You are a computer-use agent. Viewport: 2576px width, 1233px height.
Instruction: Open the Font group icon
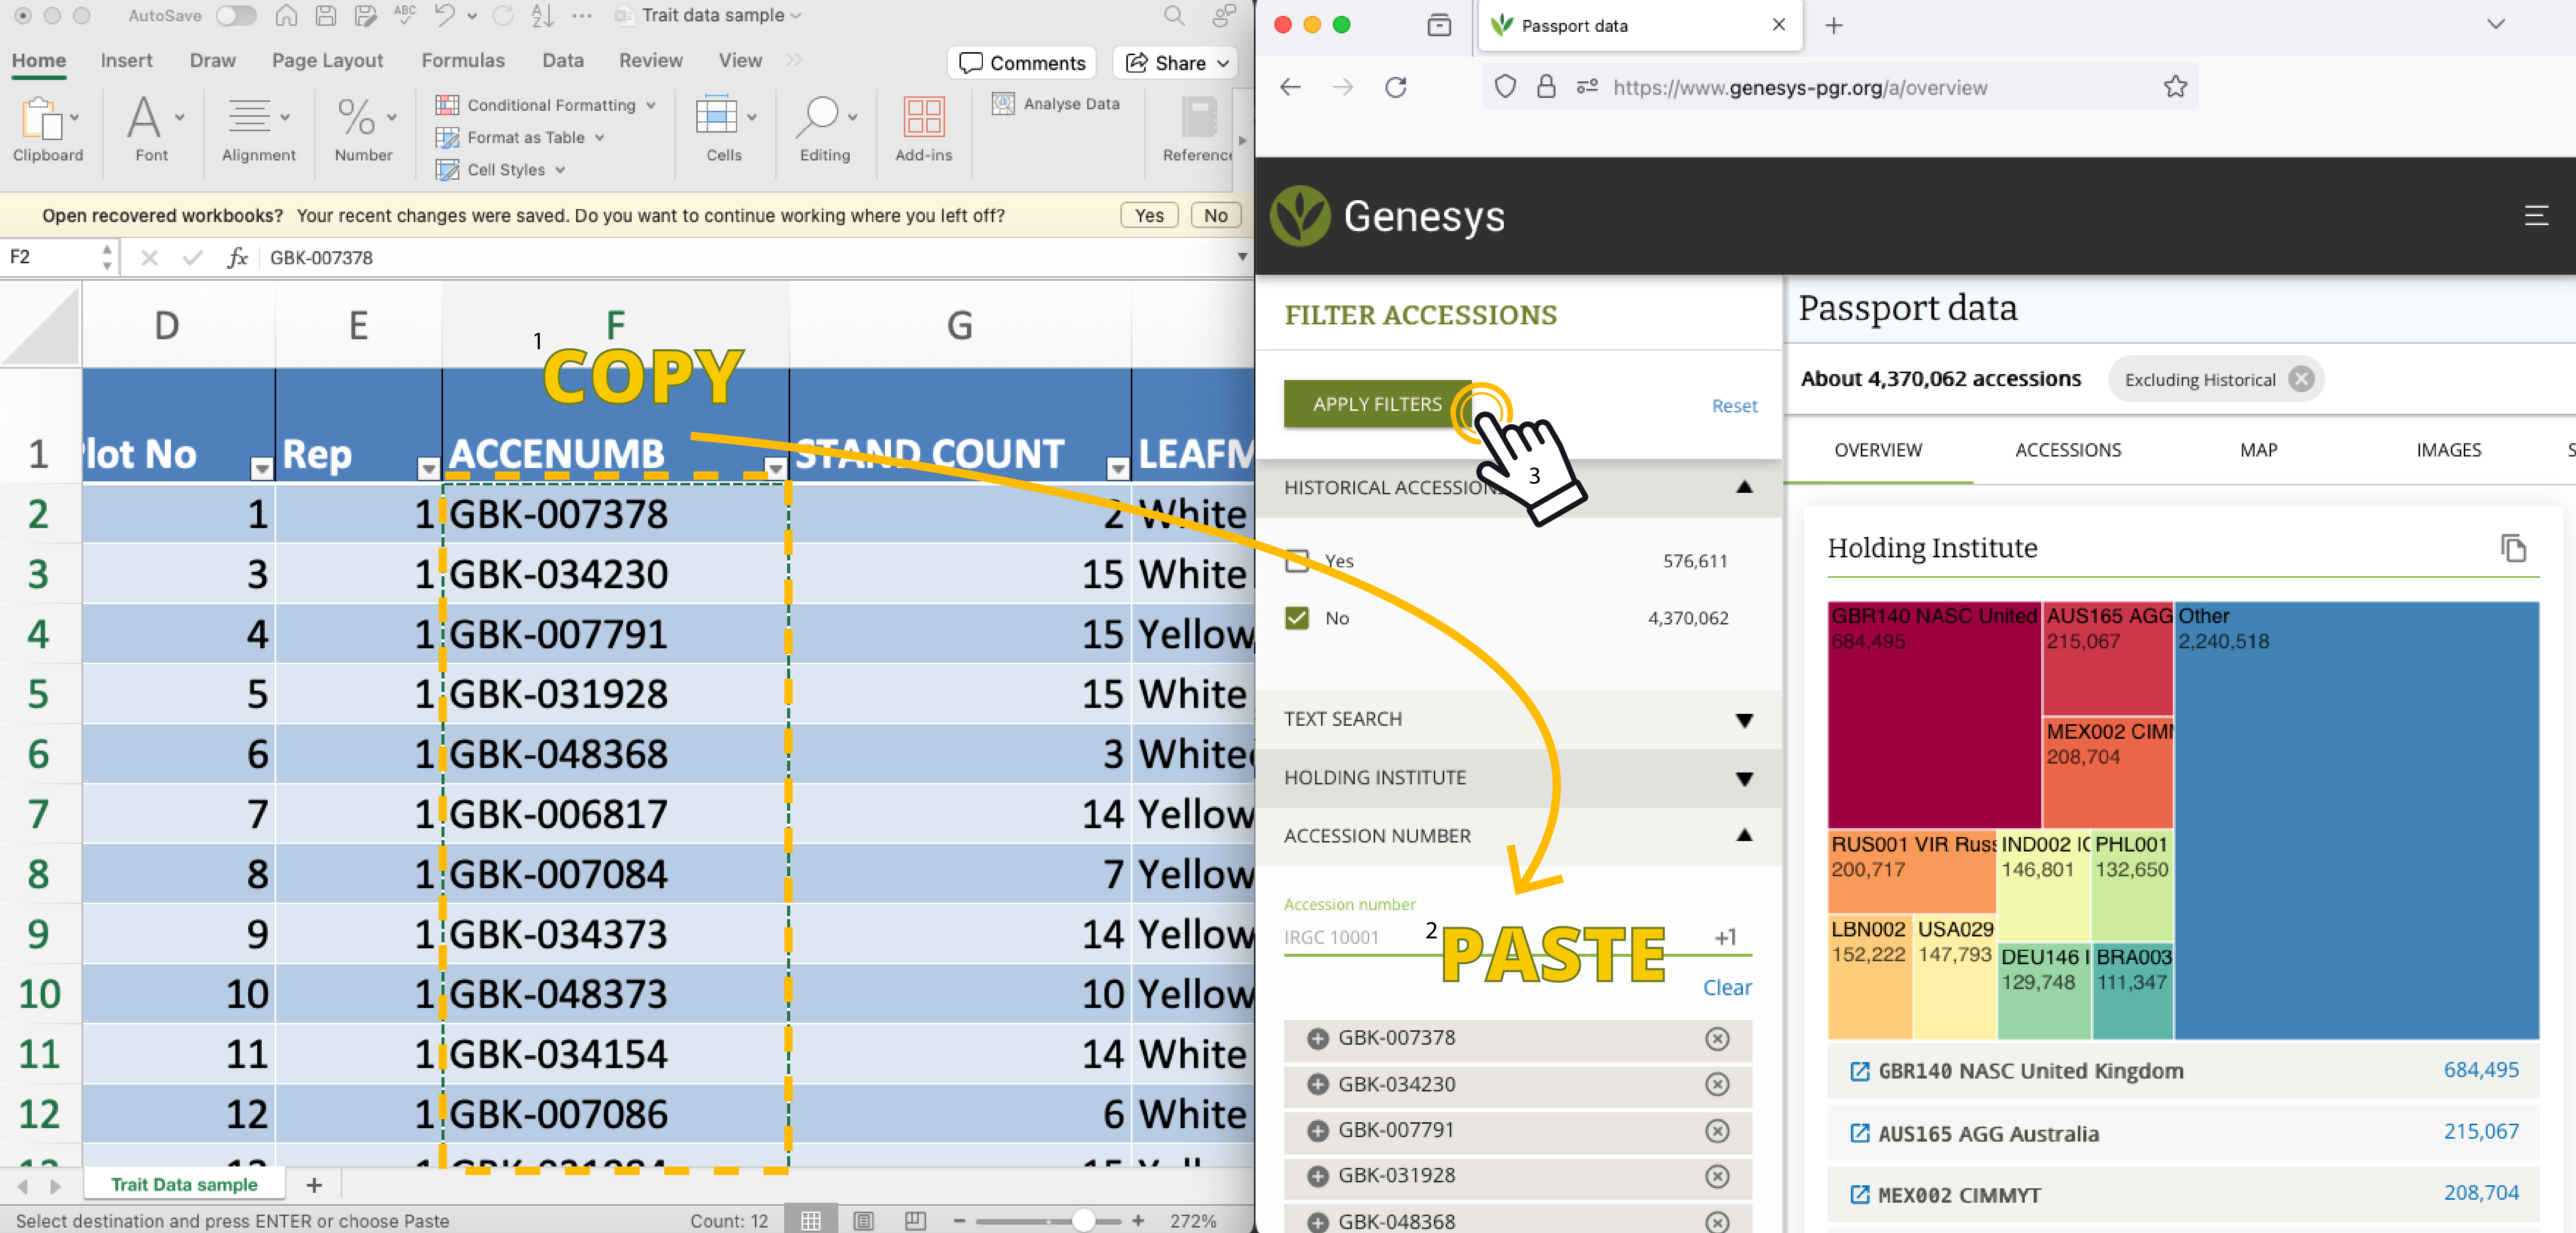[144, 117]
